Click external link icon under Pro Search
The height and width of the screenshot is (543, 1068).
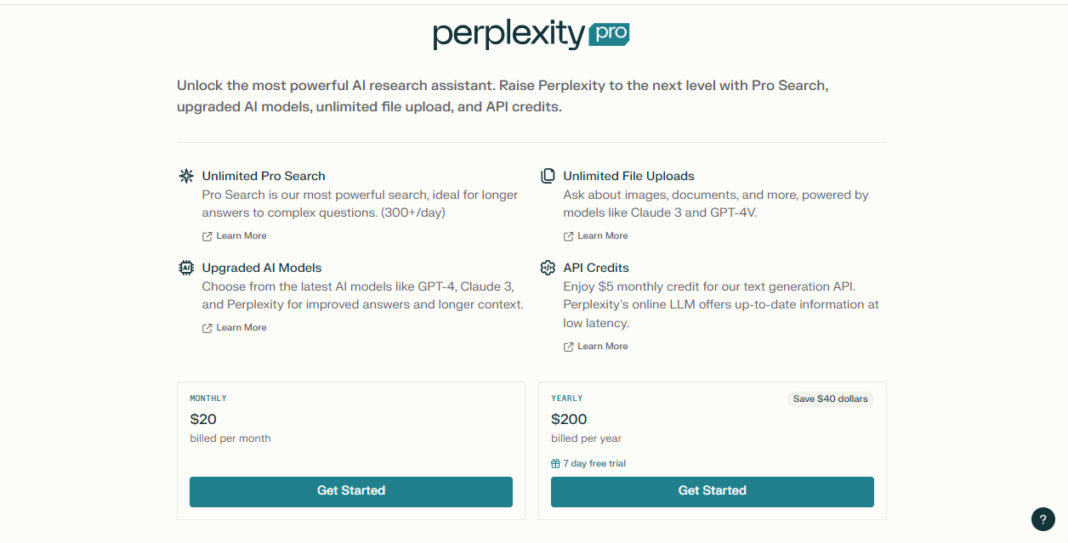(207, 236)
